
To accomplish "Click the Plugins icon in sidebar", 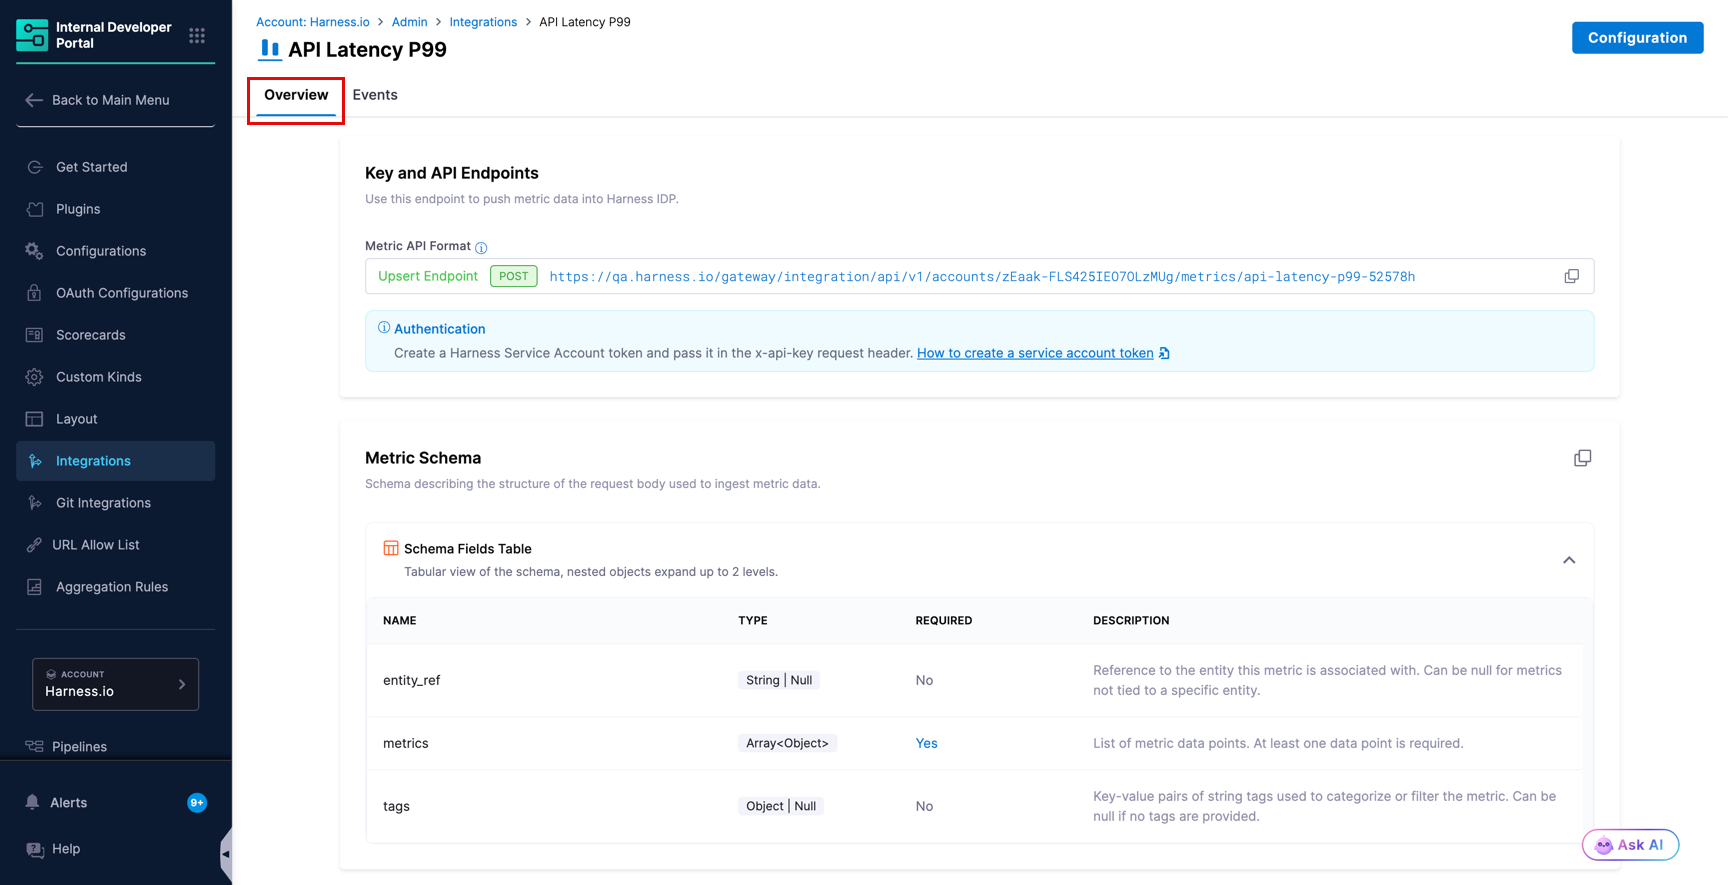I will [35, 209].
